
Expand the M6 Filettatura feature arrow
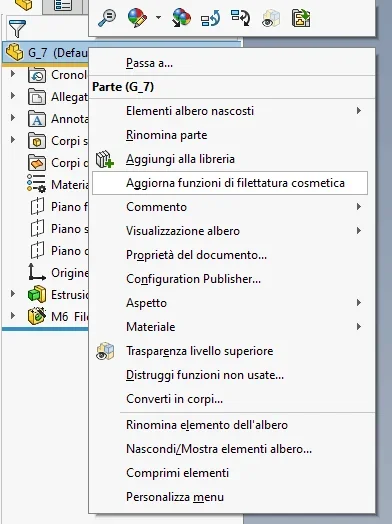13,315
